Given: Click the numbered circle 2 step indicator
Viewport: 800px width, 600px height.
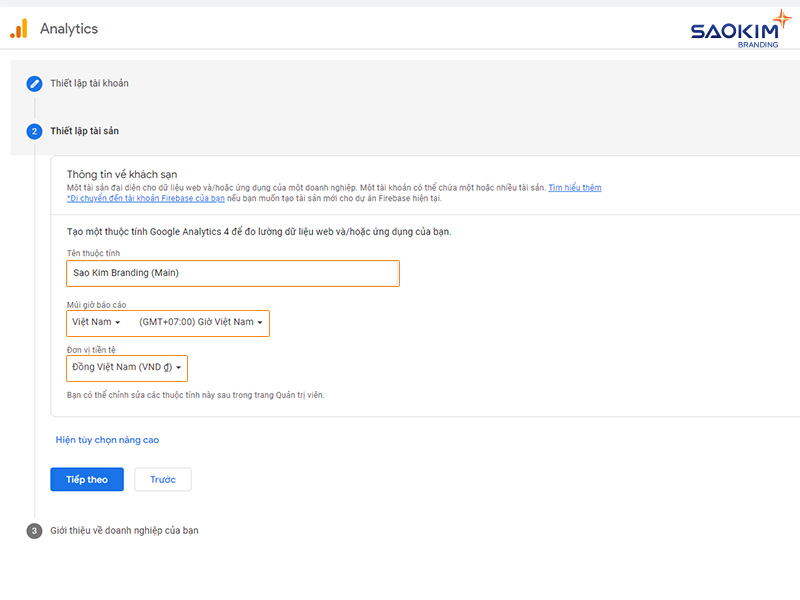Looking at the screenshot, I should 34,131.
